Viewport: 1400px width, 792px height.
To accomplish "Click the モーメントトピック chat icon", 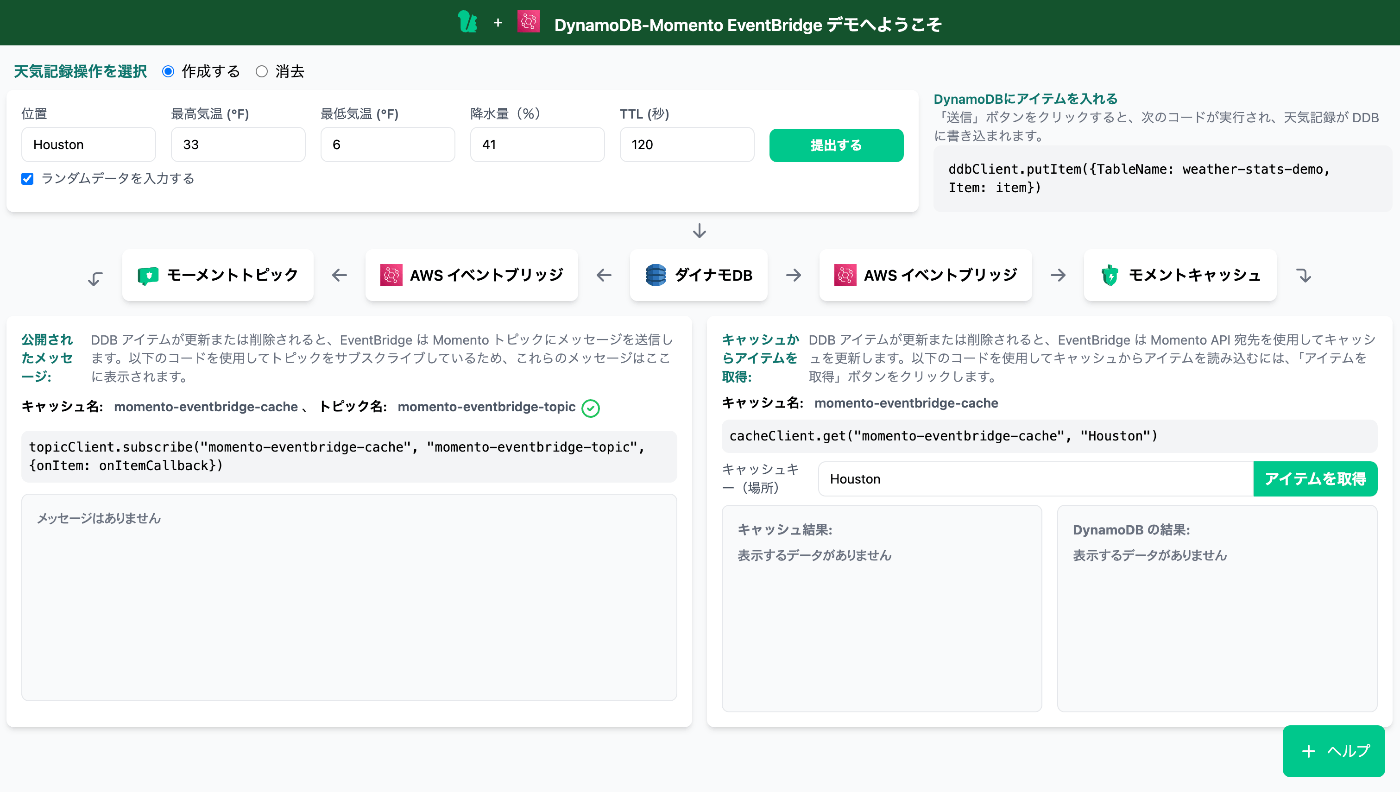I will click(x=148, y=275).
